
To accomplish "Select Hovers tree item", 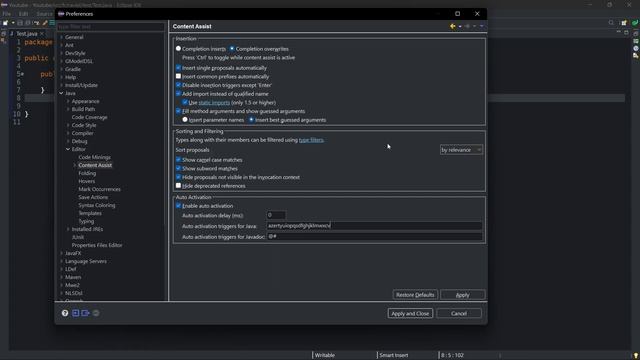I will [x=87, y=181].
